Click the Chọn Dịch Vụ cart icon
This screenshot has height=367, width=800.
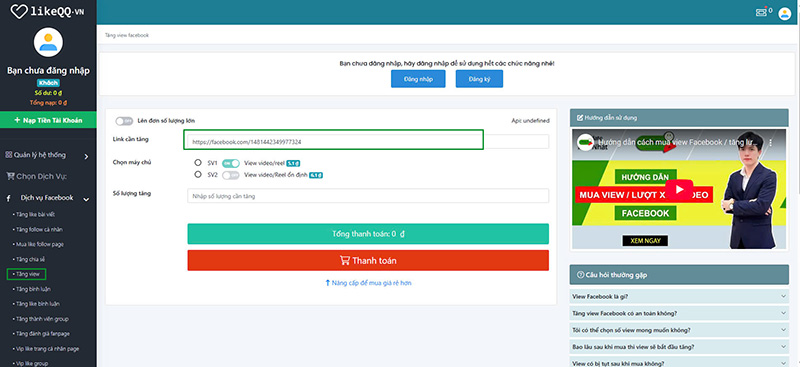[10, 177]
